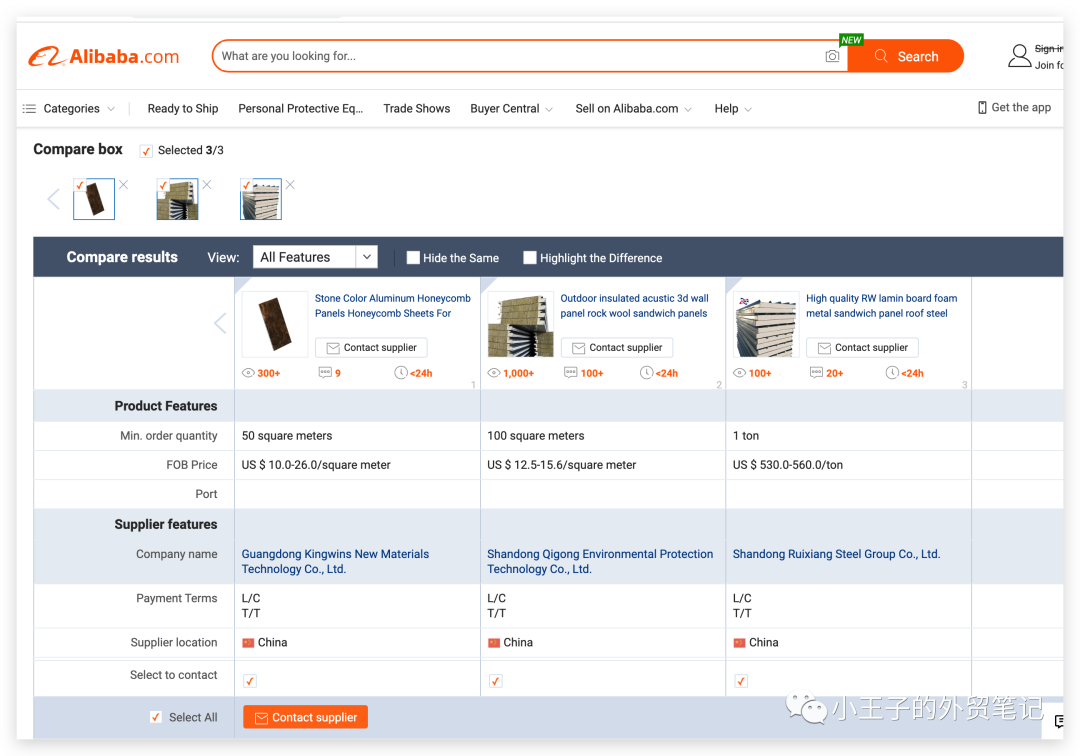Click the camera image search icon

pos(832,57)
